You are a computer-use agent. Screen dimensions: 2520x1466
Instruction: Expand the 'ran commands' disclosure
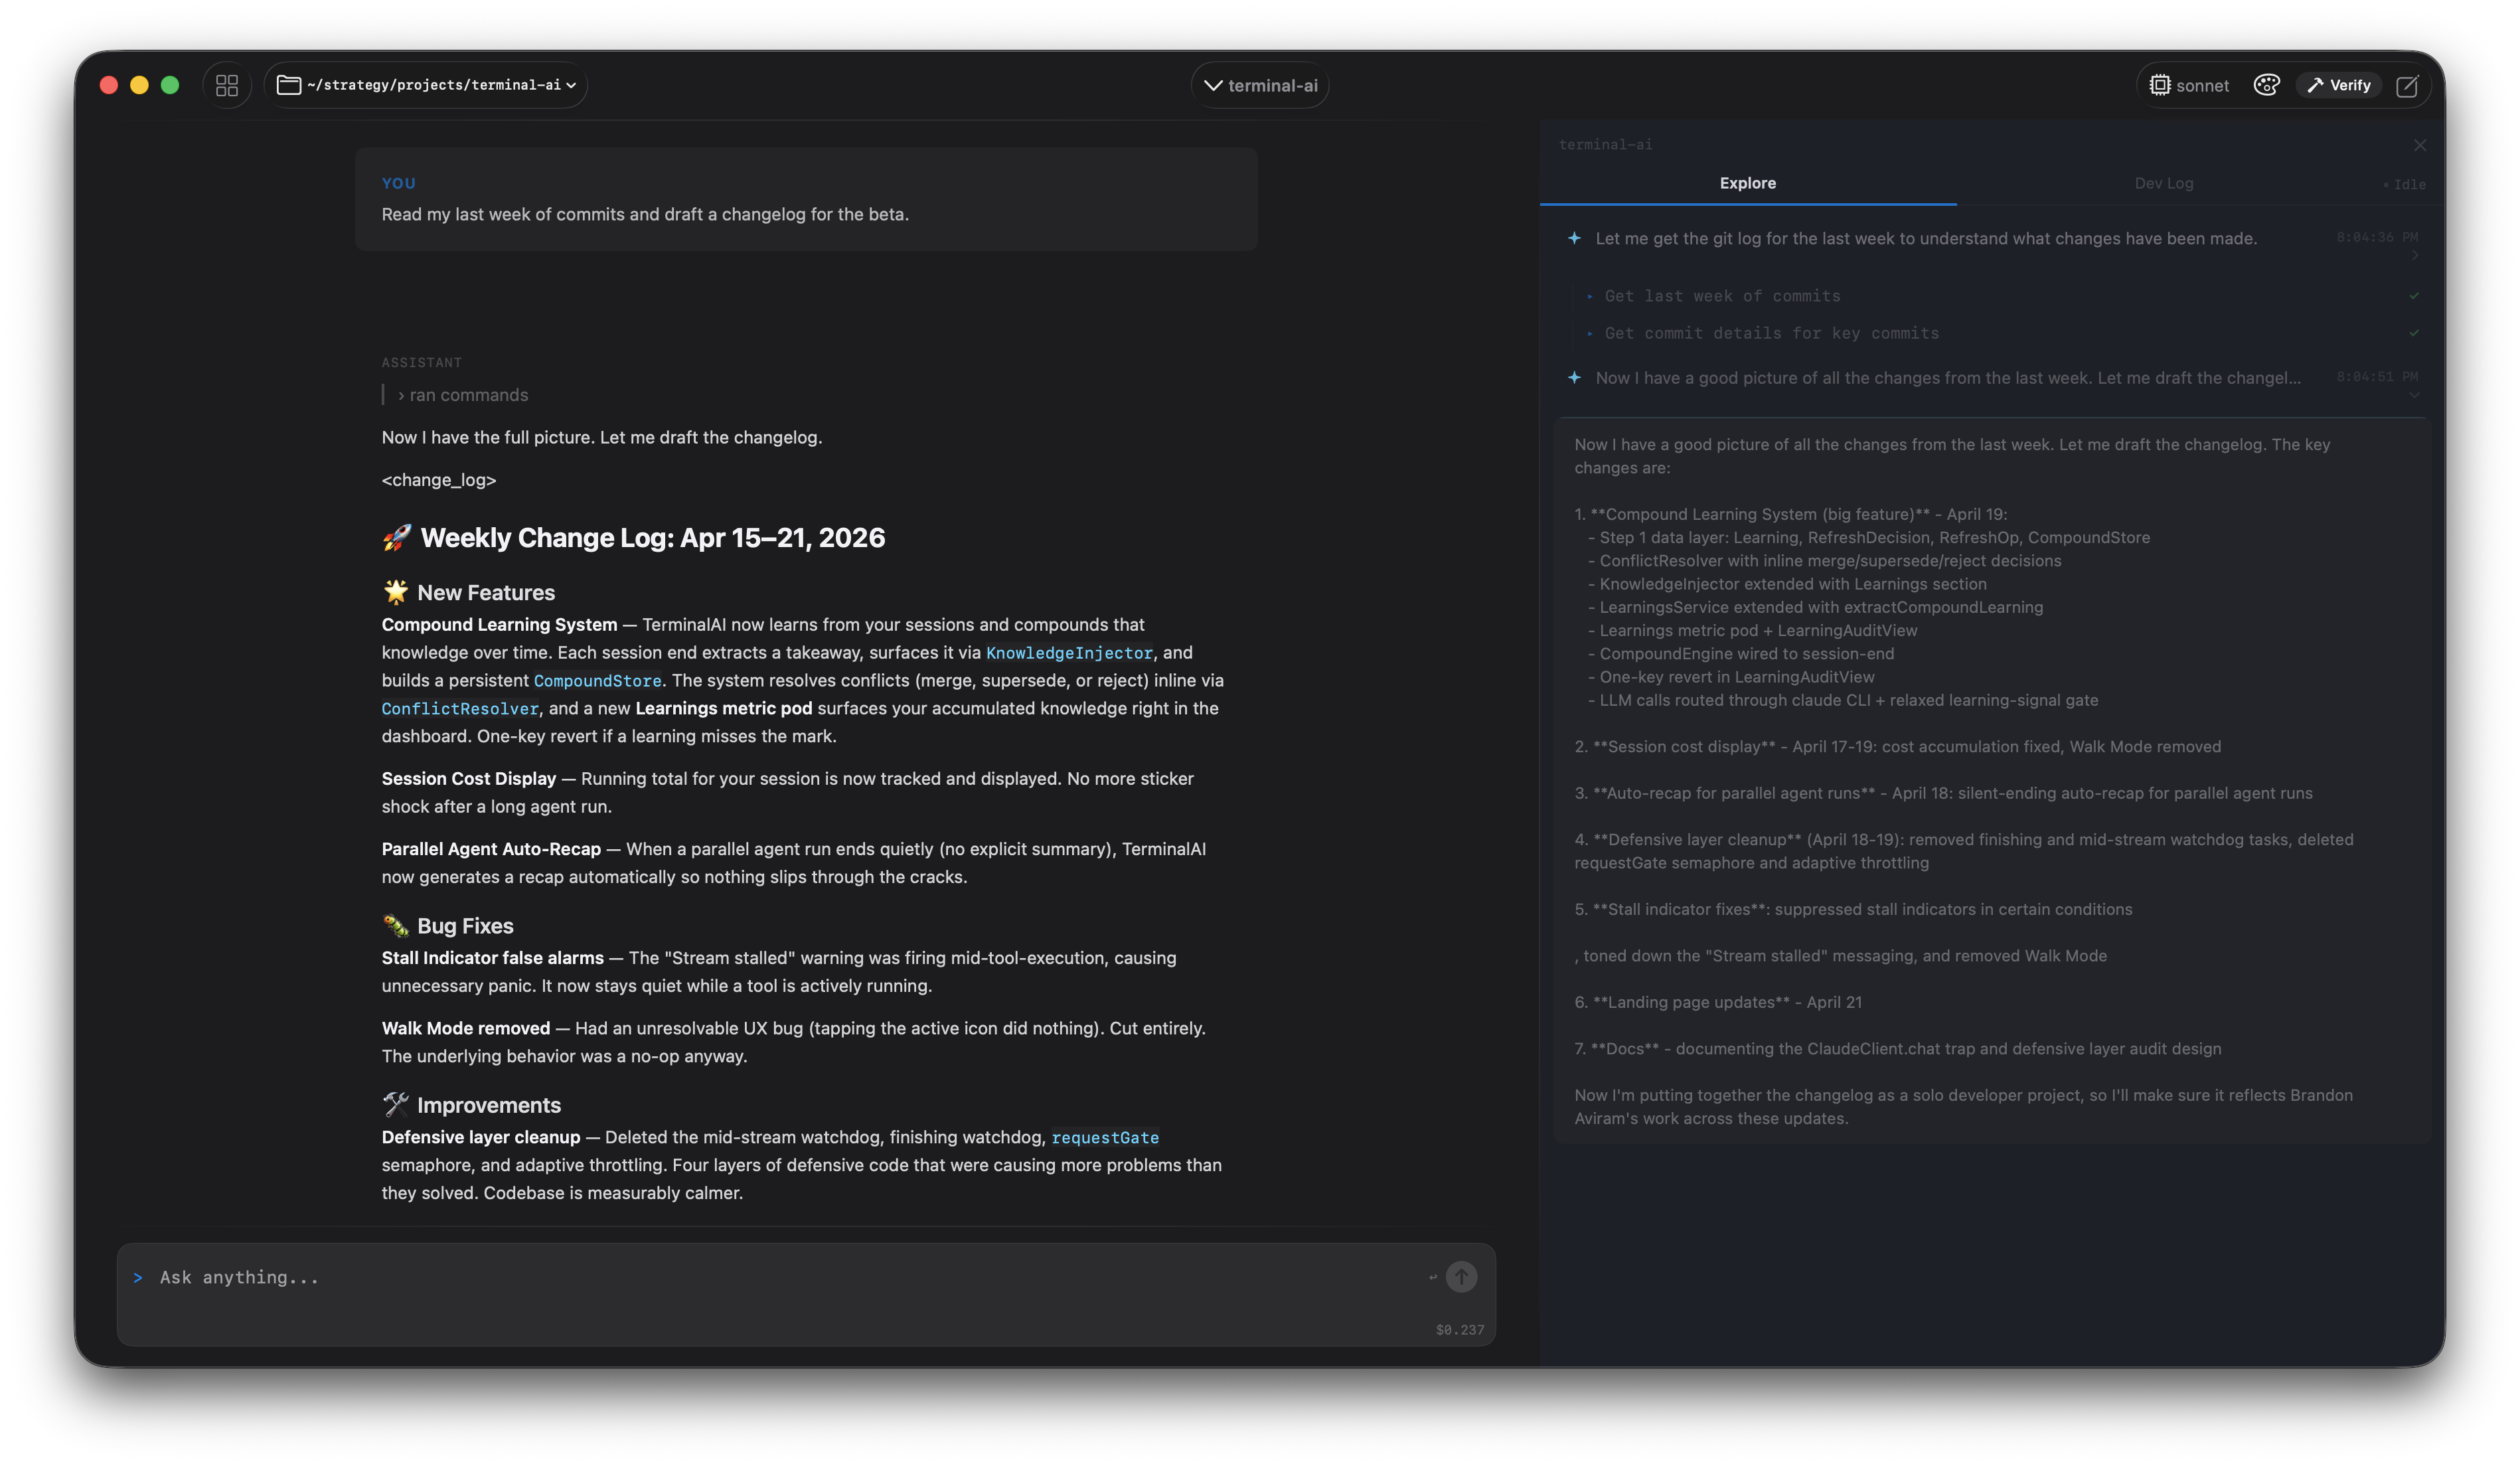(x=463, y=395)
